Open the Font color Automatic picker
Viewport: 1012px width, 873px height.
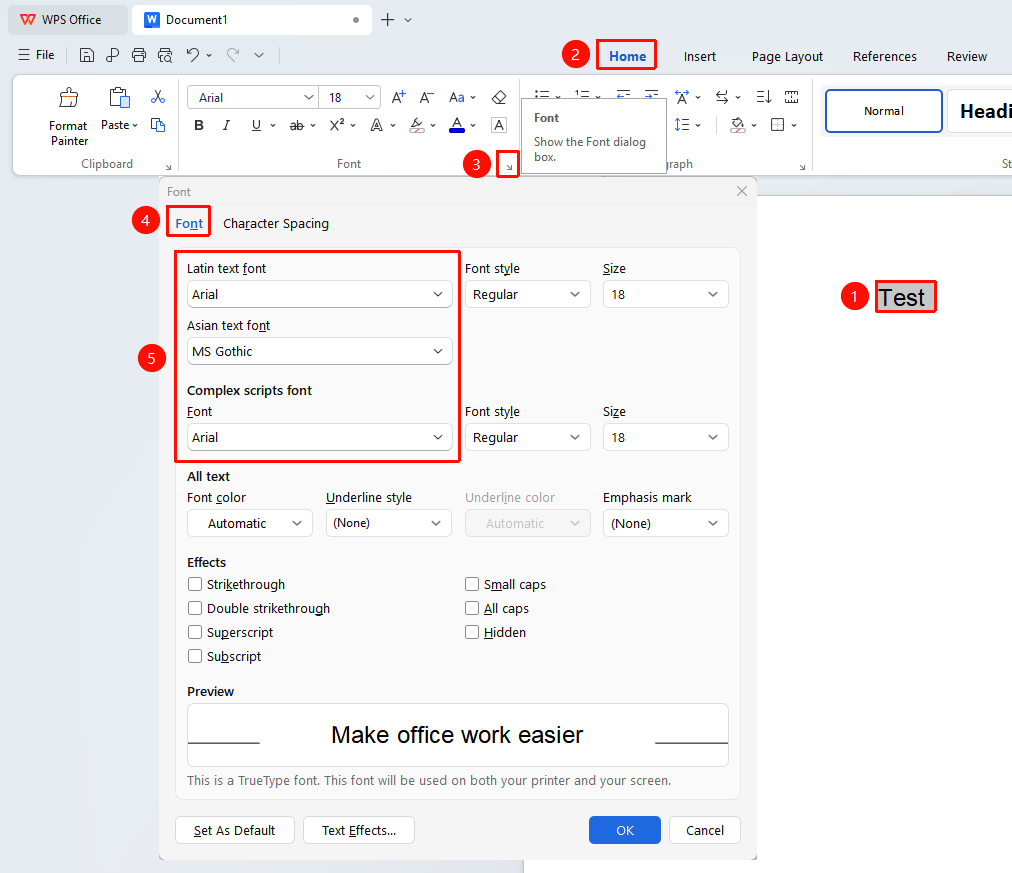pyautogui.click(x=250, y=523)
